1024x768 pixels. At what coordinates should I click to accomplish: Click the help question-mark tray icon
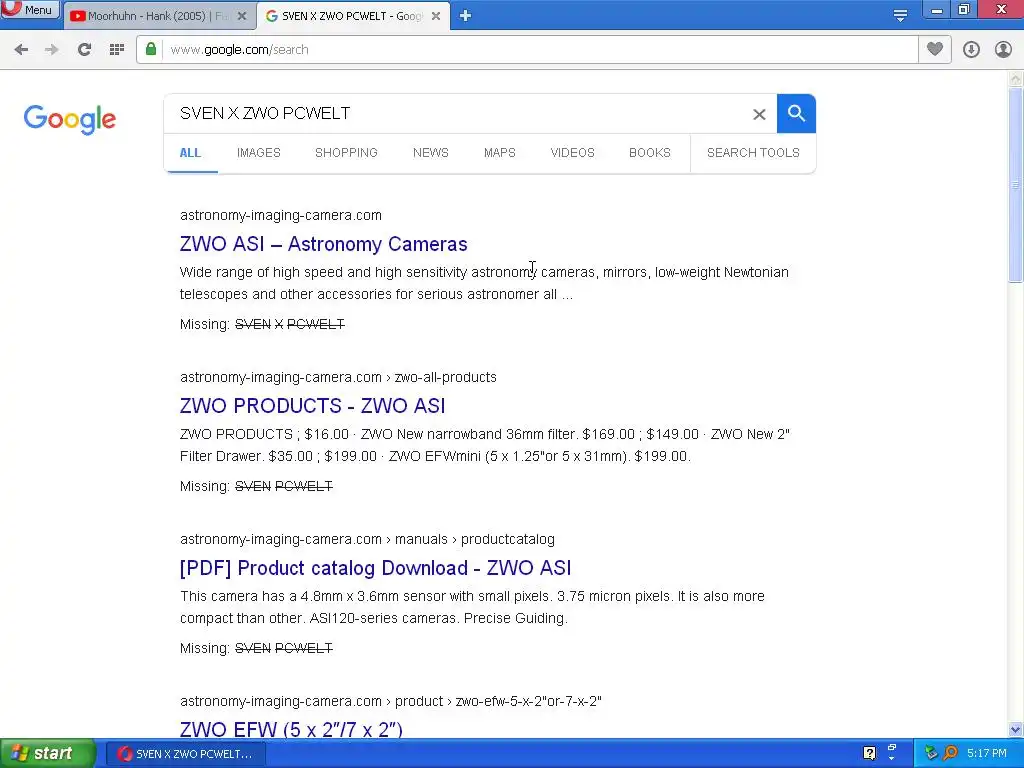[869, 754]
